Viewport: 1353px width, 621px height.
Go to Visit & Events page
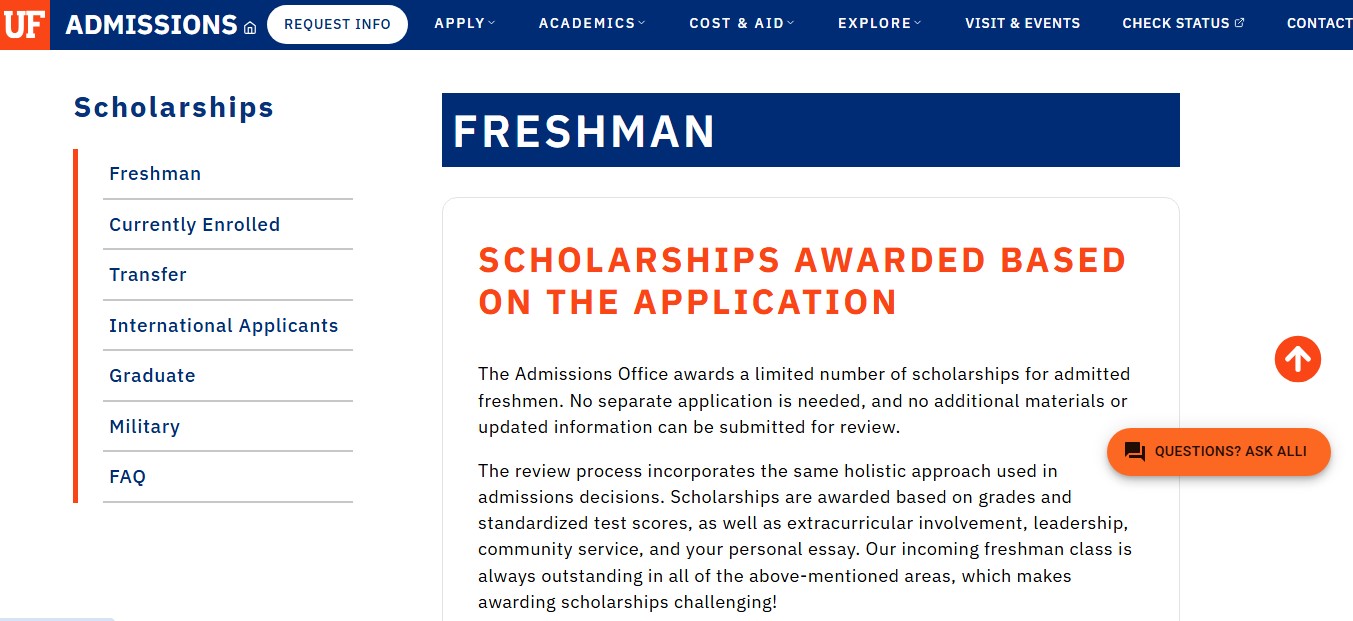point(1022,23)
